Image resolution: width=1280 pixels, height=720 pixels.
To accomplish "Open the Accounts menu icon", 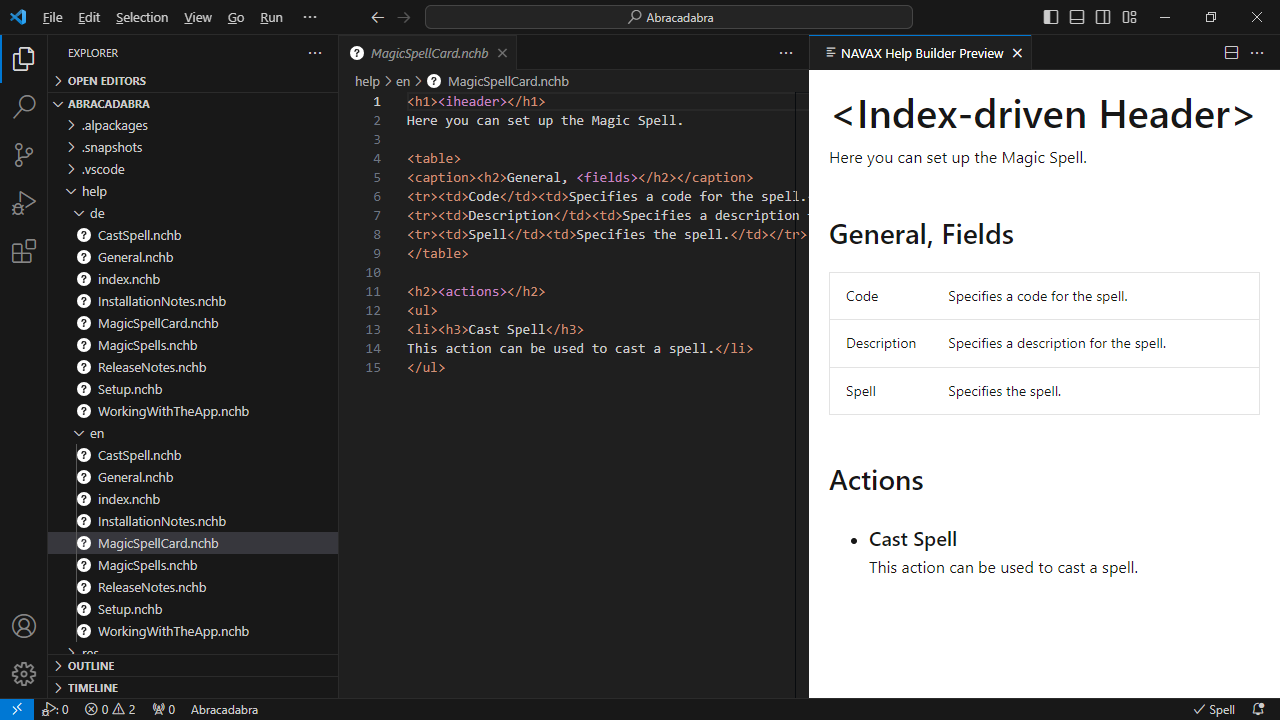I will [24, 626].
